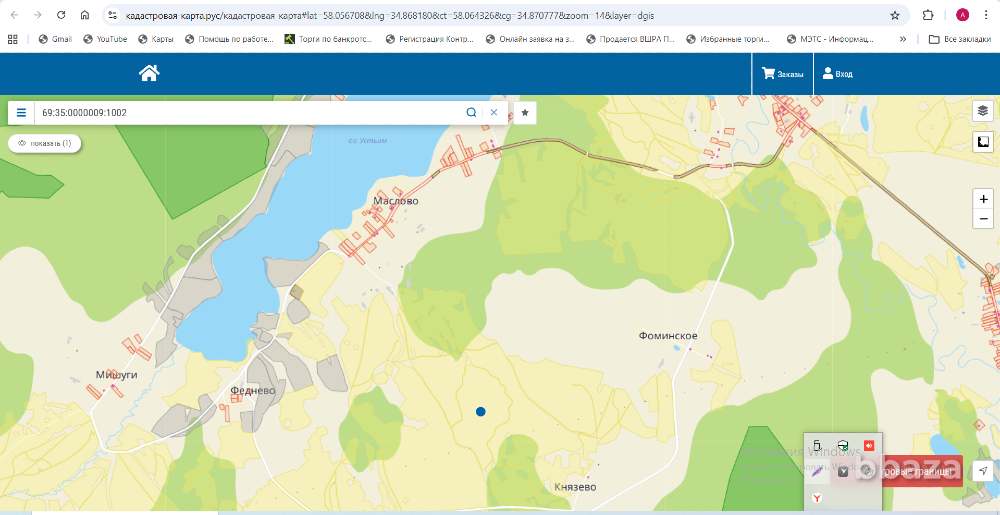Image resolution: width=1000 pixels, height=515 pixels.
Task: Zoom out with the minus button
Action: (984, 219)
